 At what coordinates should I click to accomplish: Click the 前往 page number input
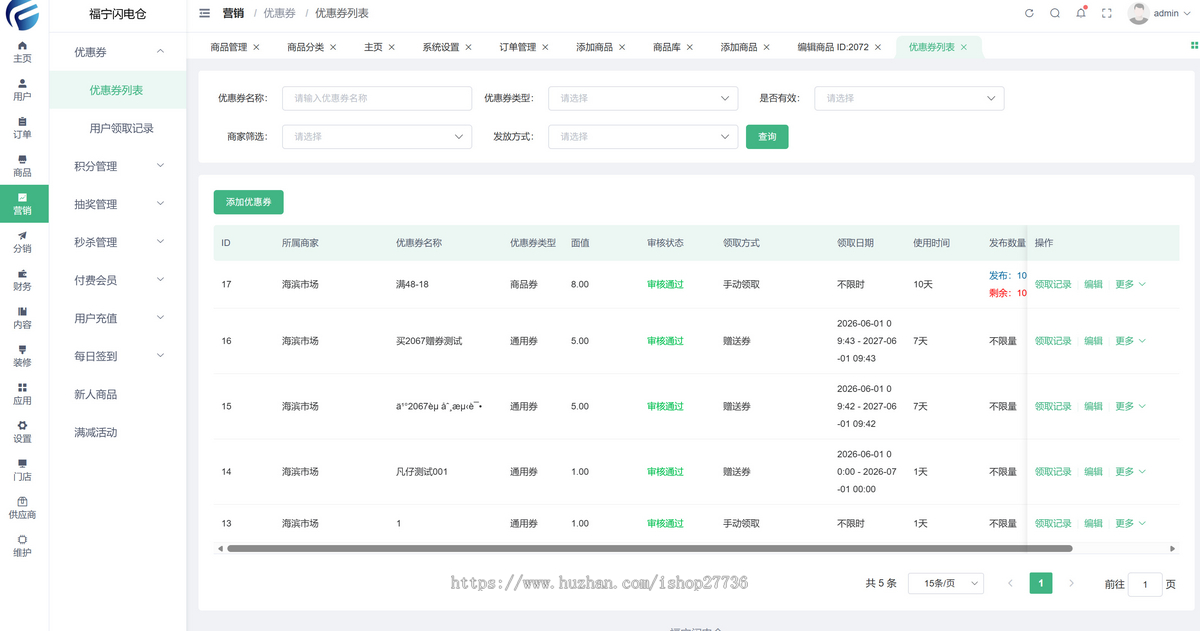tap(1145, 584)
